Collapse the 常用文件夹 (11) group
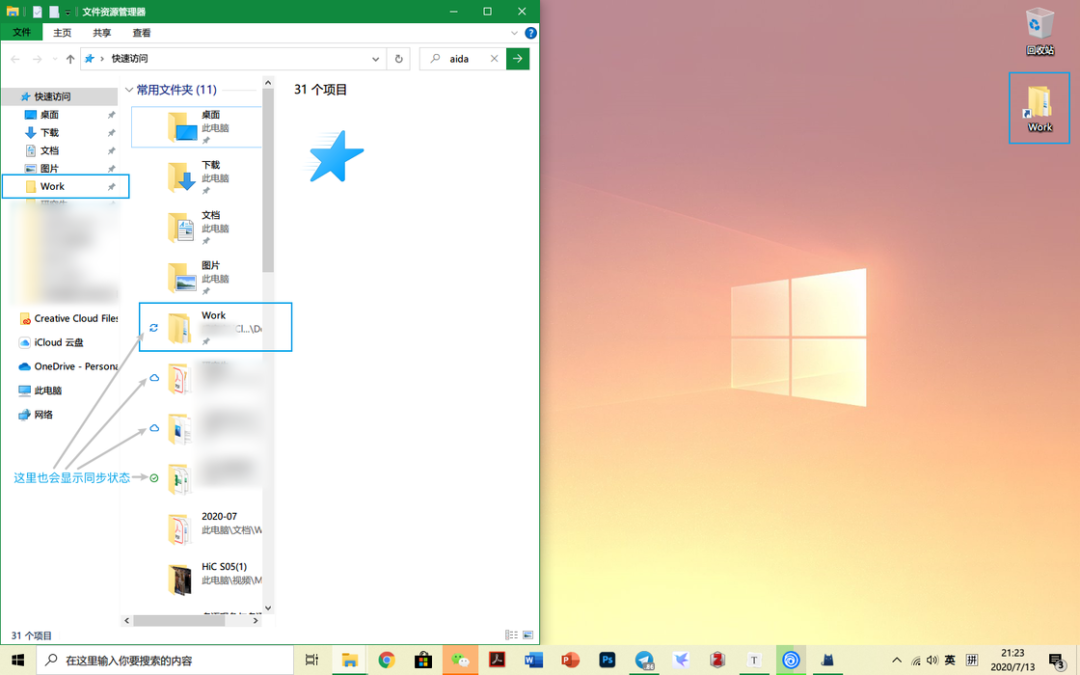The width and height of the screenshot is (1080, 675). coord(129,90)
